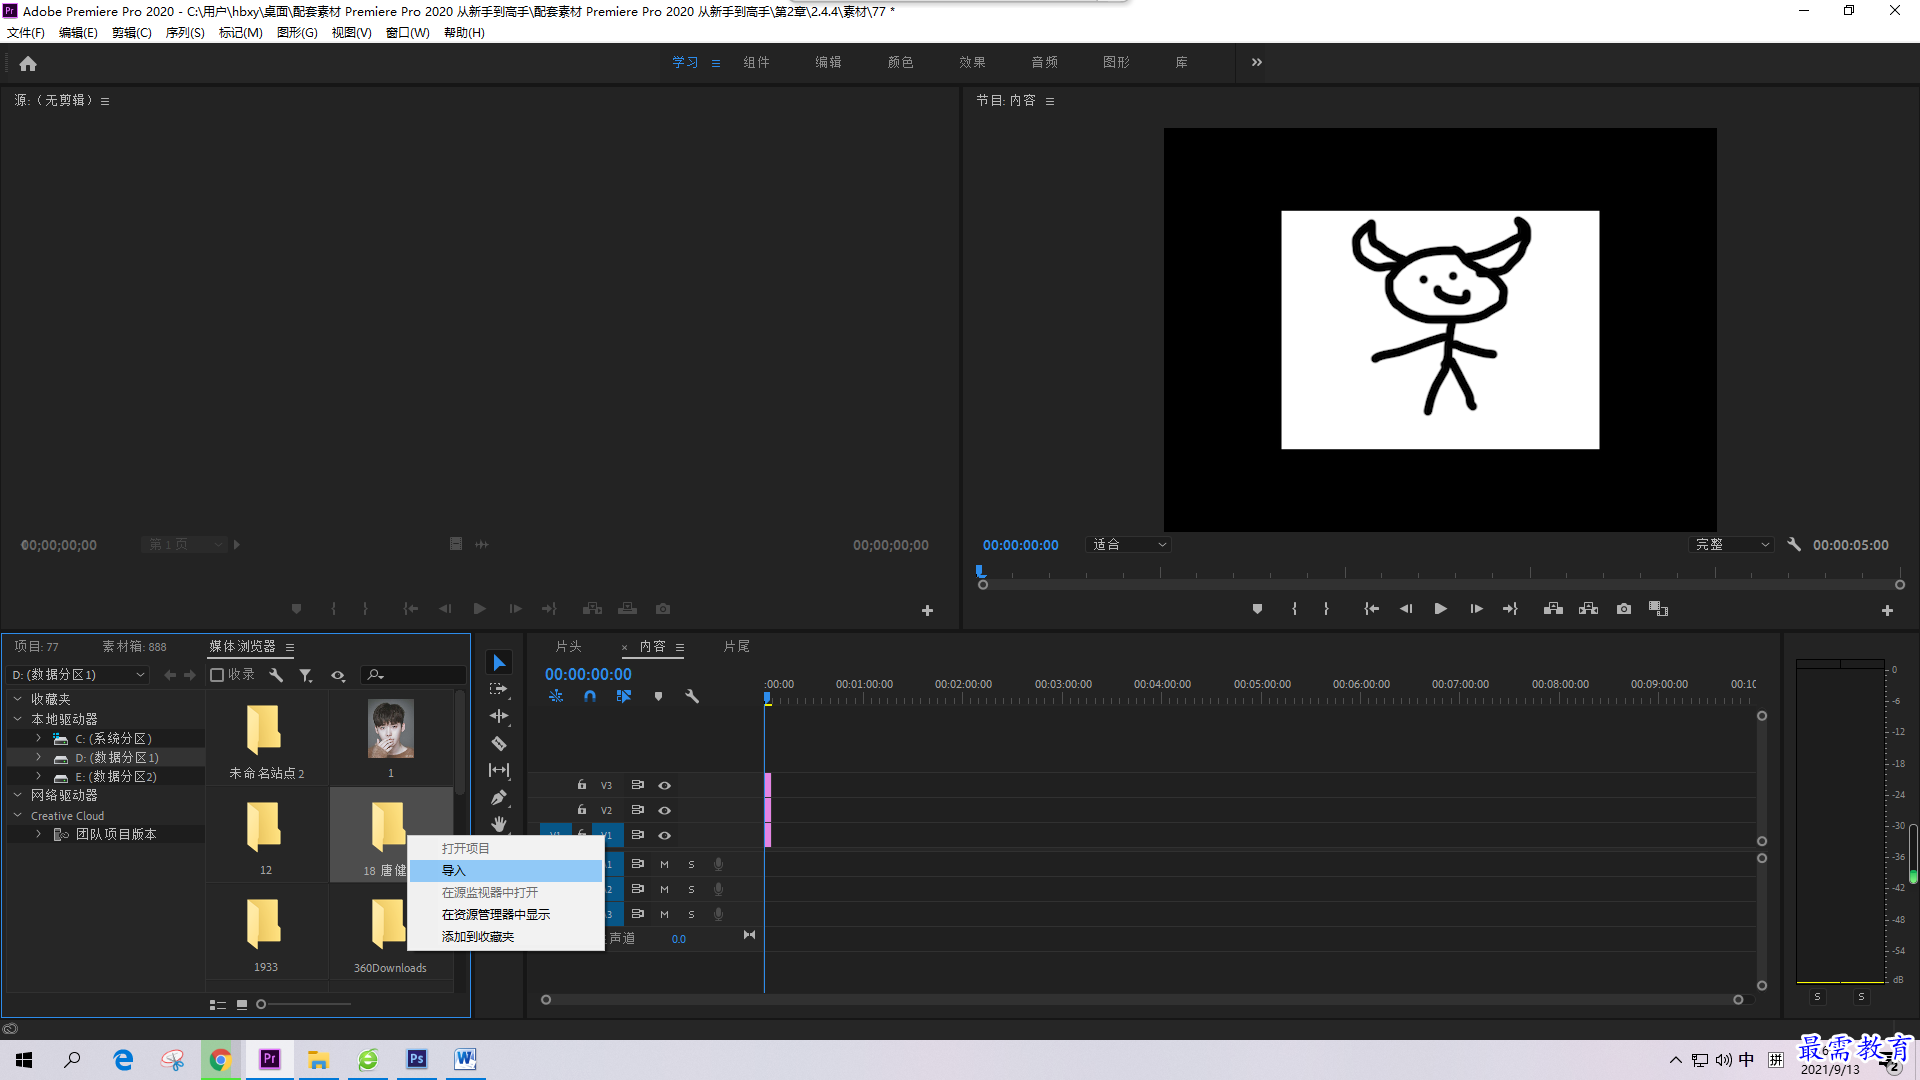Screen dimensions: 1920x1080
Task: Open the D: drive path dropdown
Action: (x=78, y=675)
